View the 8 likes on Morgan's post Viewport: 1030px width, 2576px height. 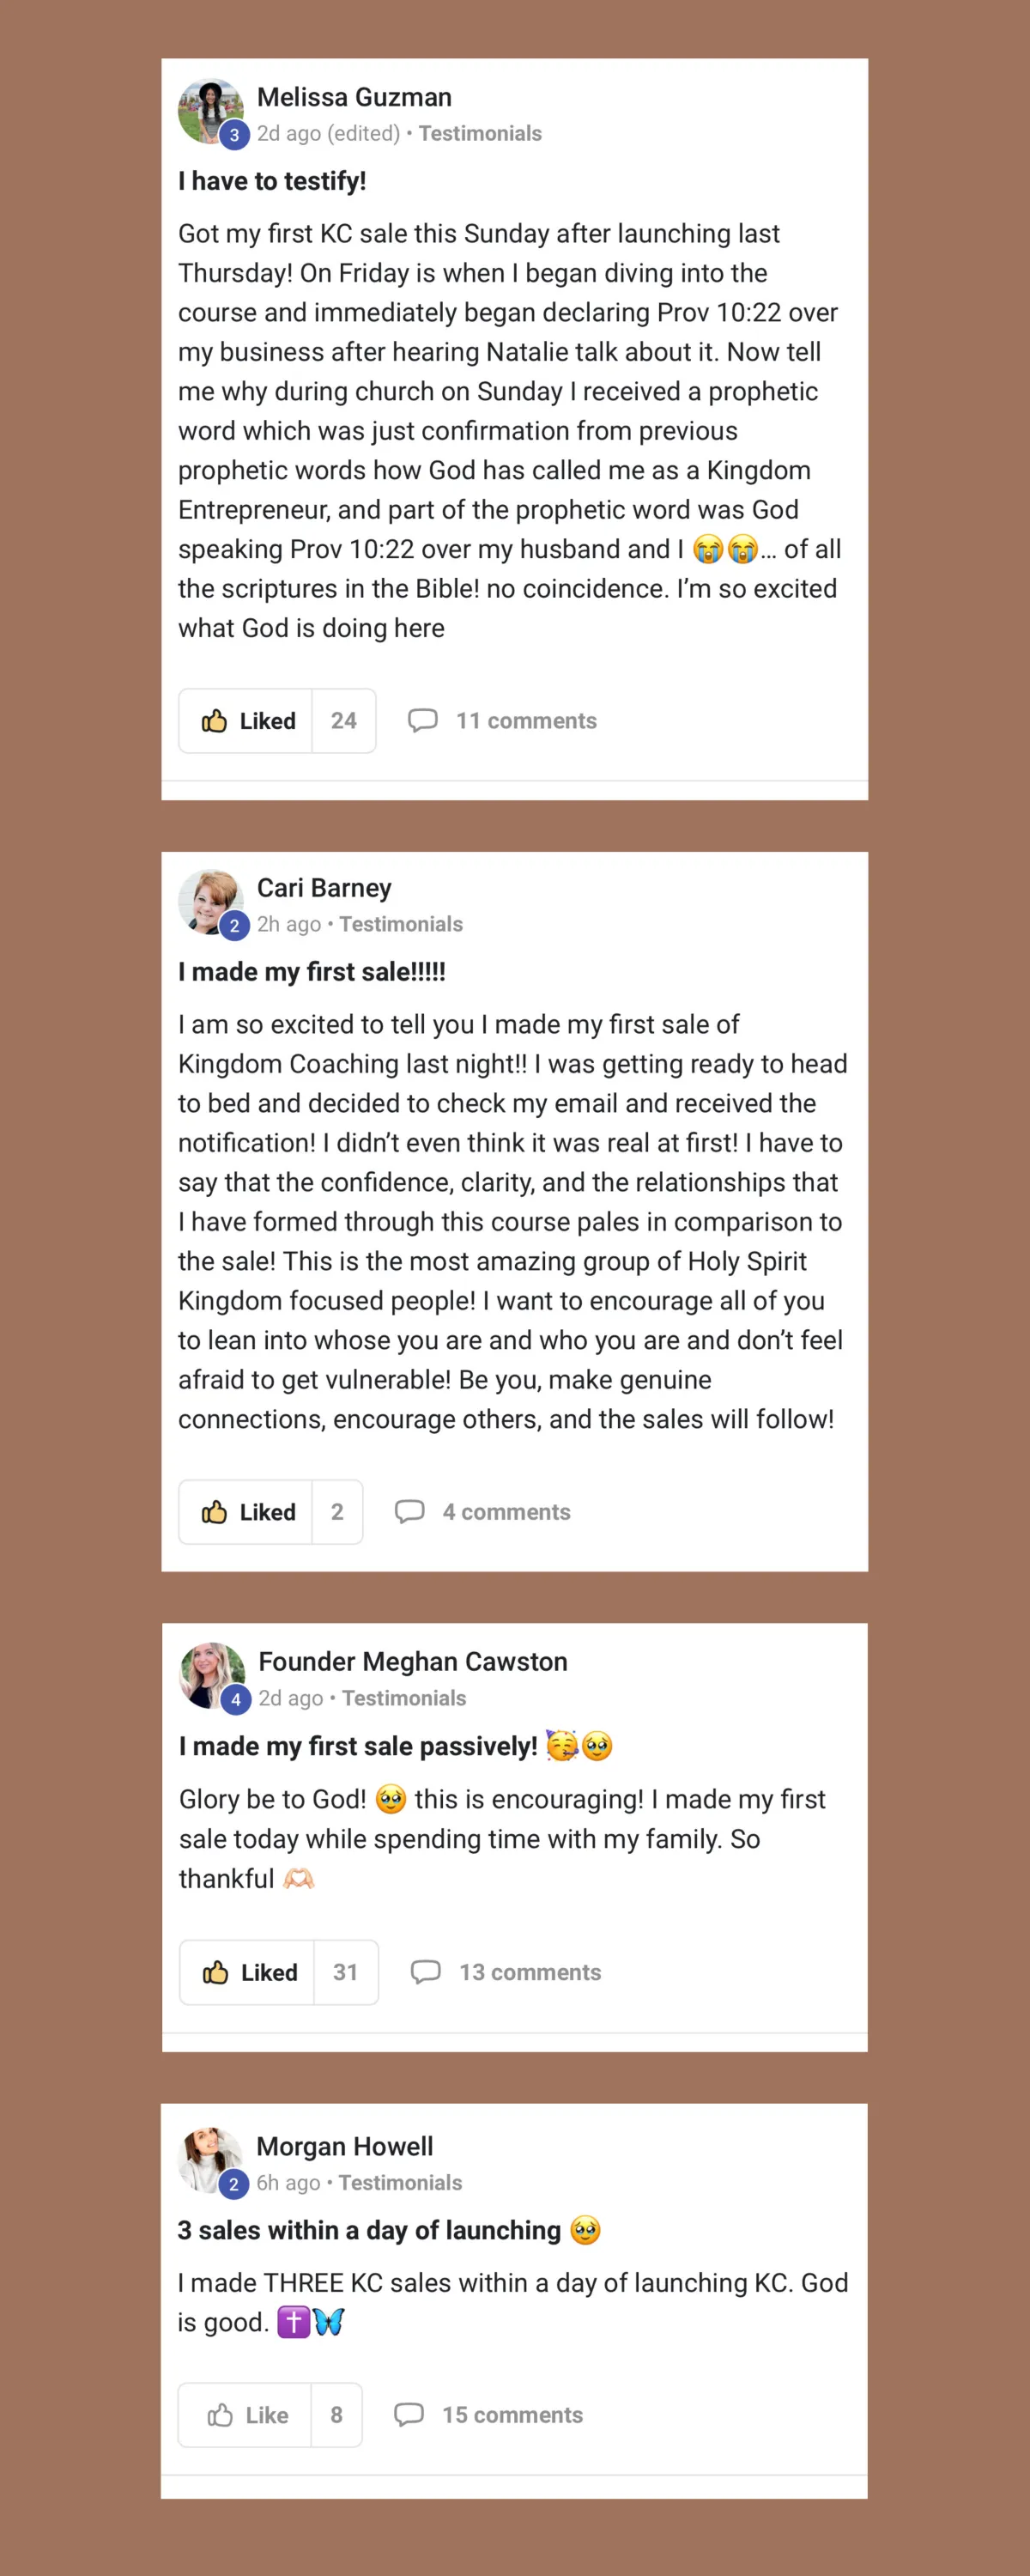336,2414
